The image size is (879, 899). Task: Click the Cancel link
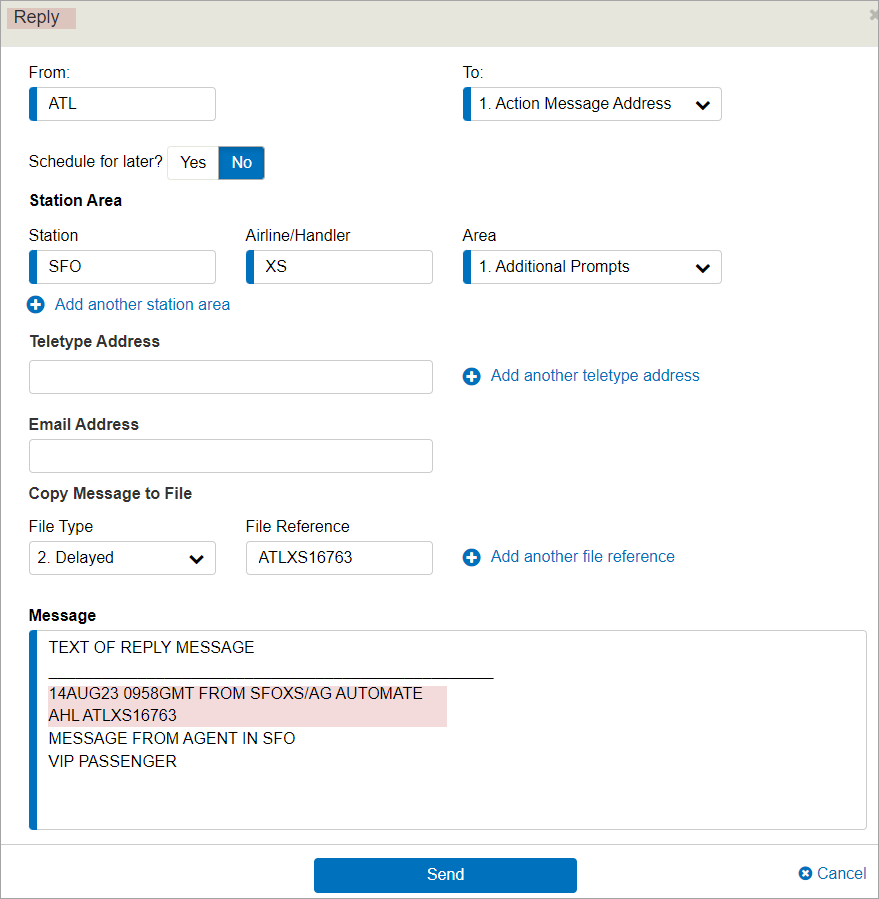coord(841,873)
